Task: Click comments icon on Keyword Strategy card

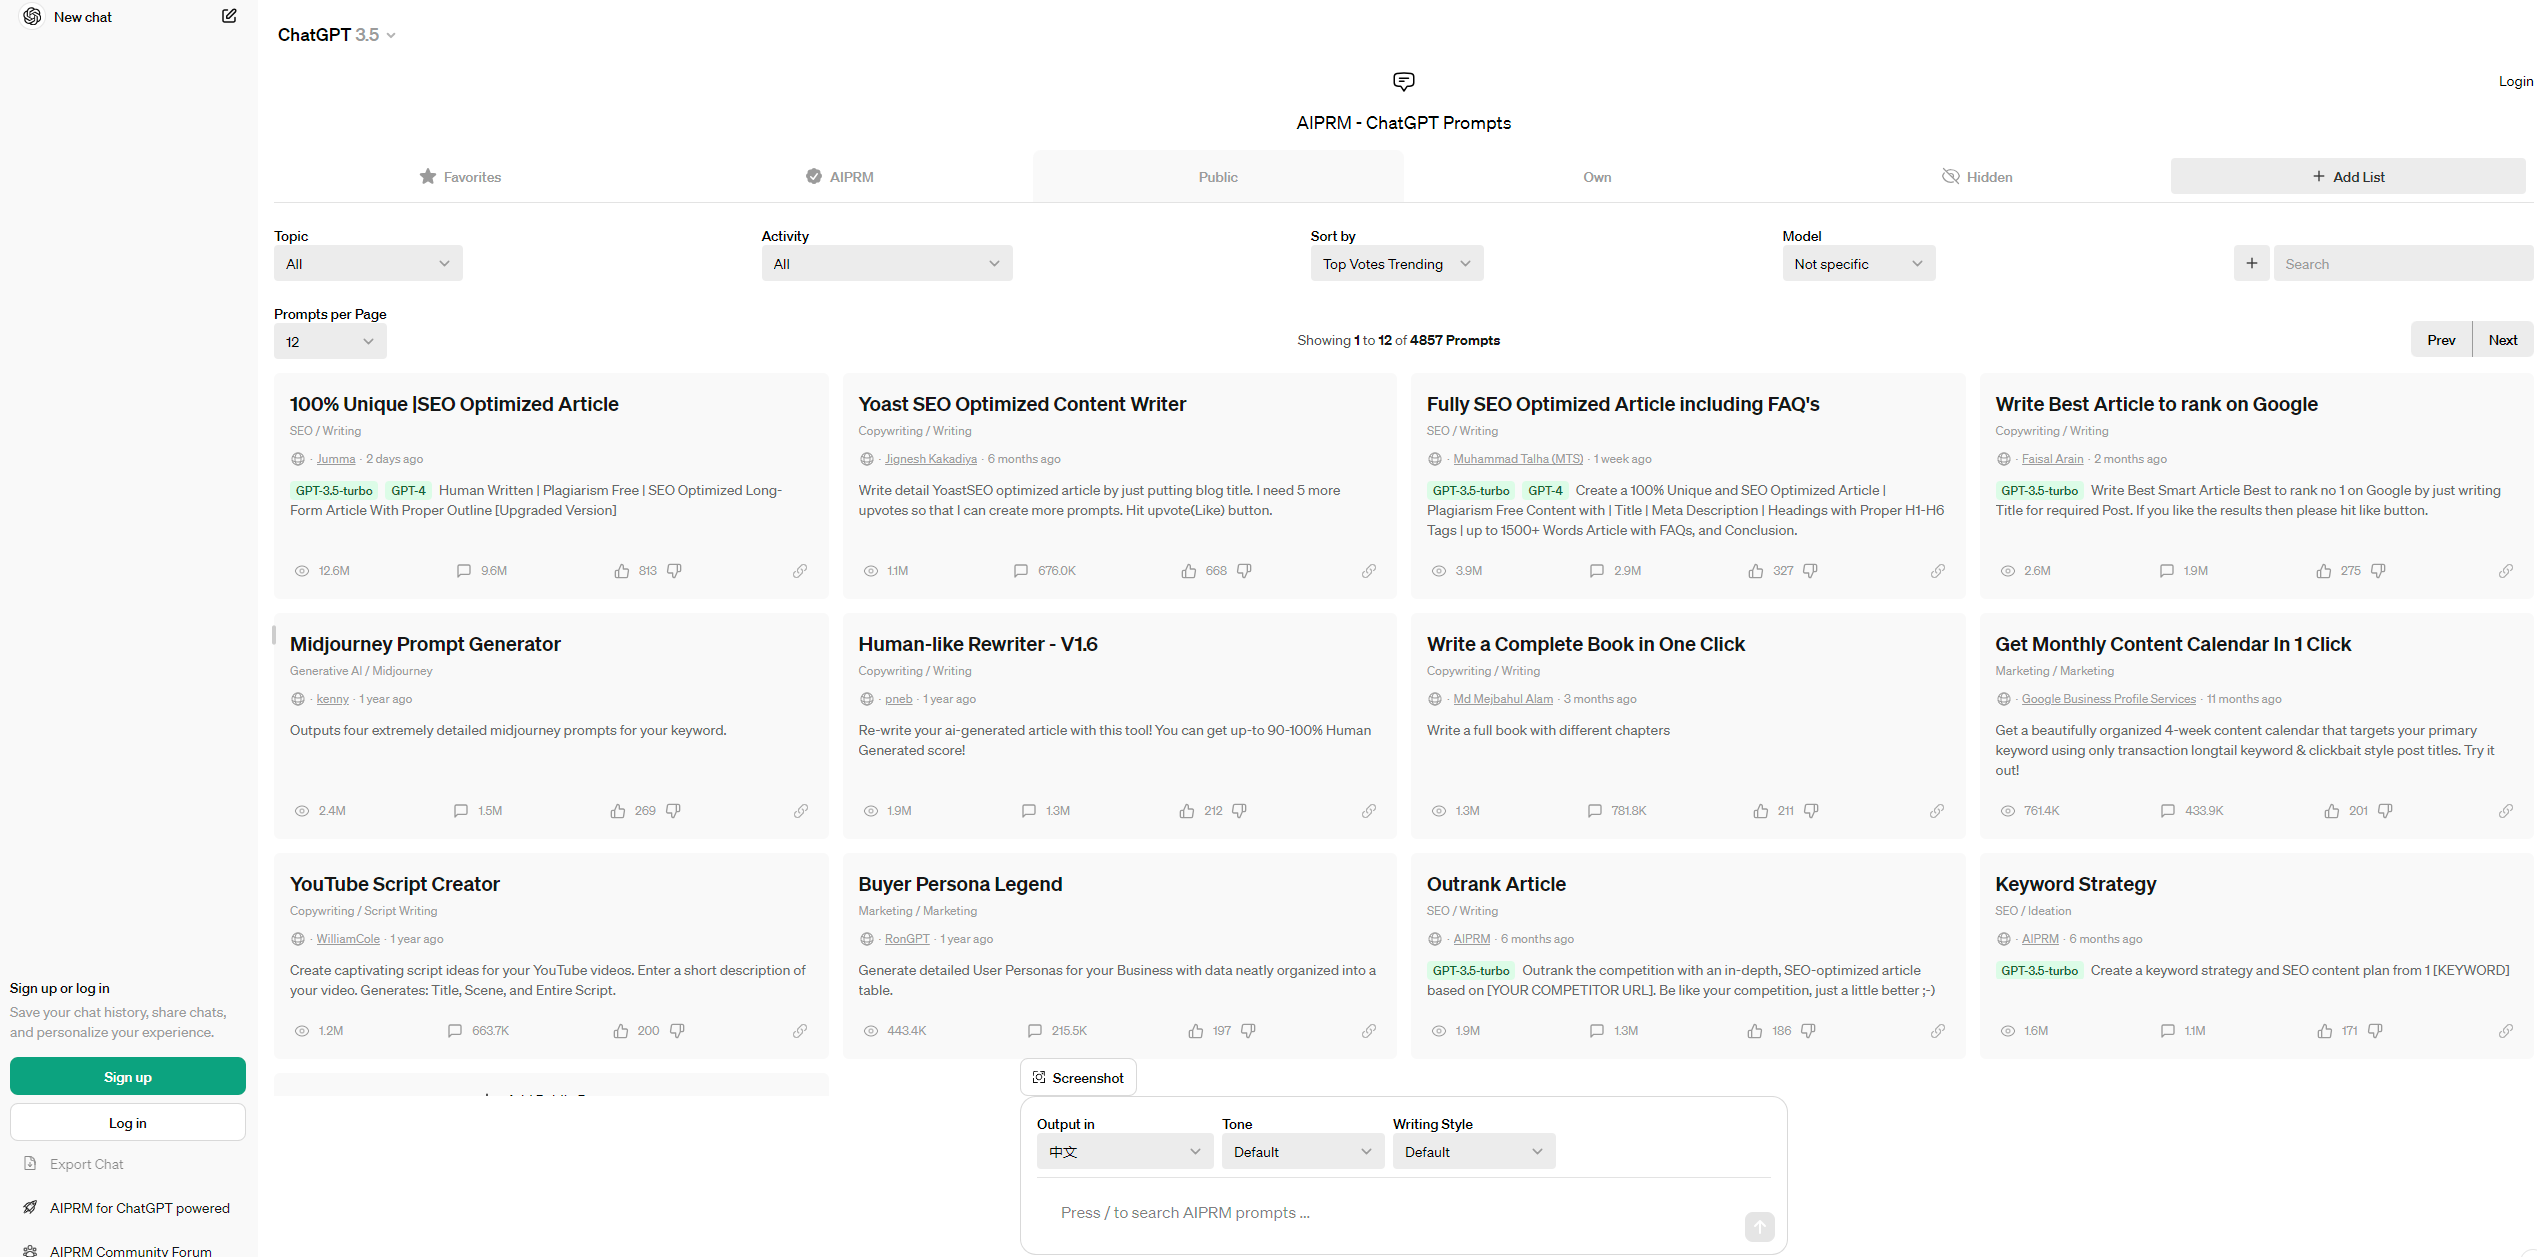Action: click(2168, 1031)
